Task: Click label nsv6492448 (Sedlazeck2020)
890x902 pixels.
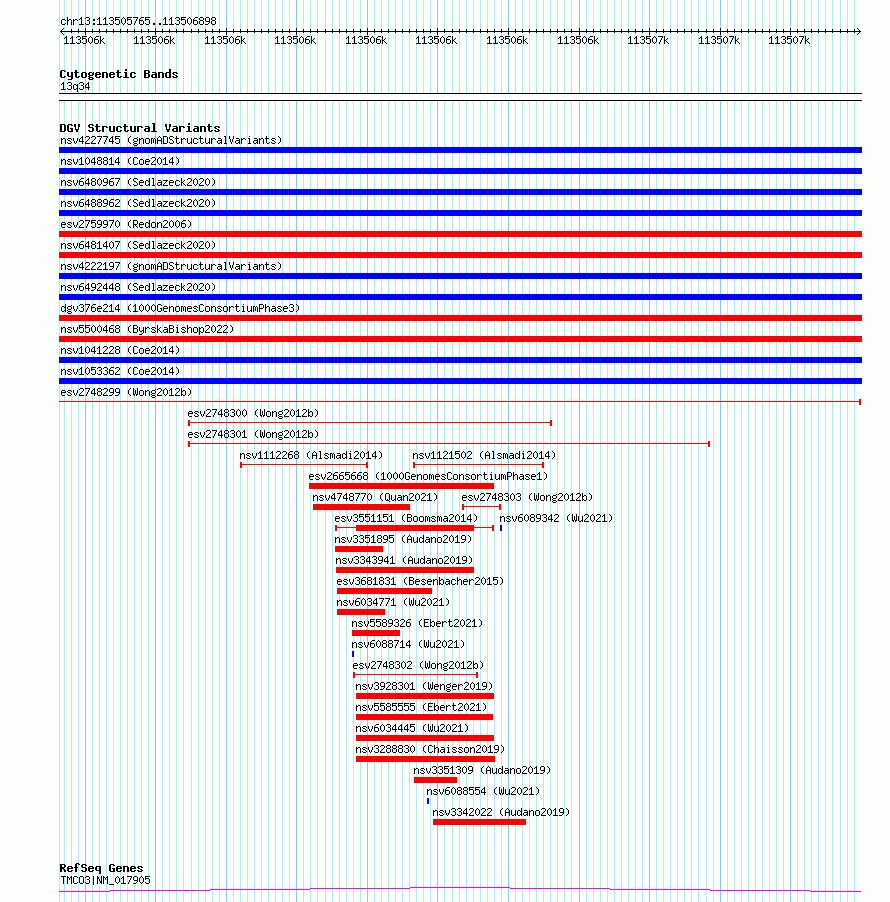Action: tap(138, 288)
